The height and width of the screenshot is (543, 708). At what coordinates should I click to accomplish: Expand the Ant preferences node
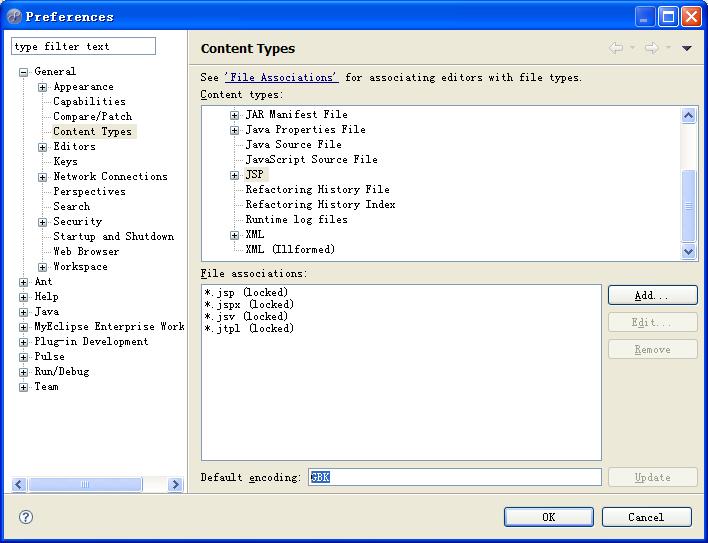[x=23, y=282]
